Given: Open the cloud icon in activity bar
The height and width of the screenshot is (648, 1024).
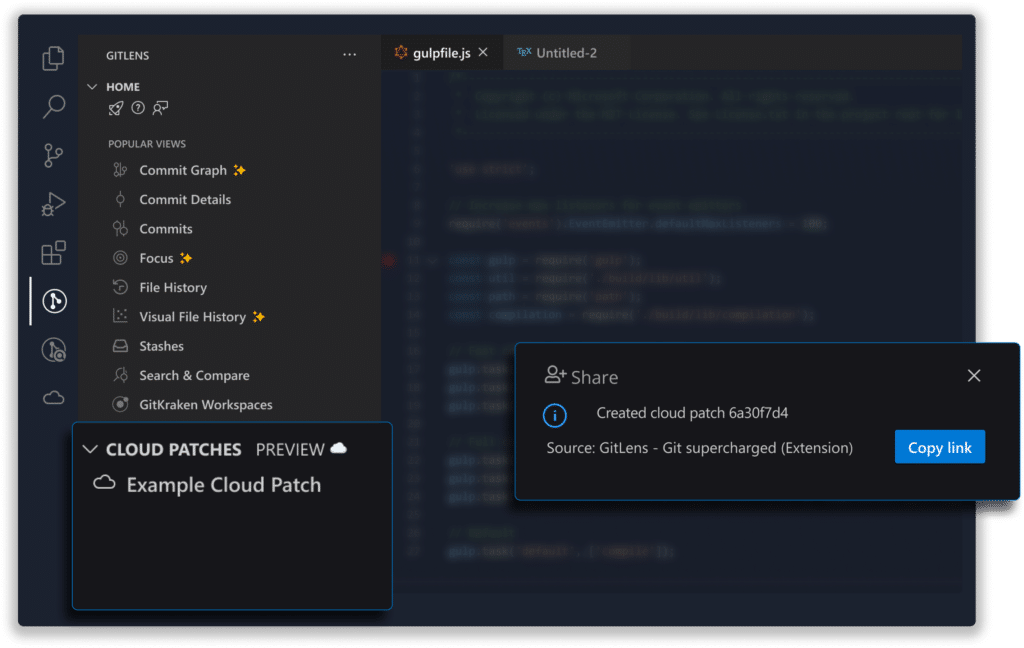Looking at the screenshot, I should pos(54,397).
